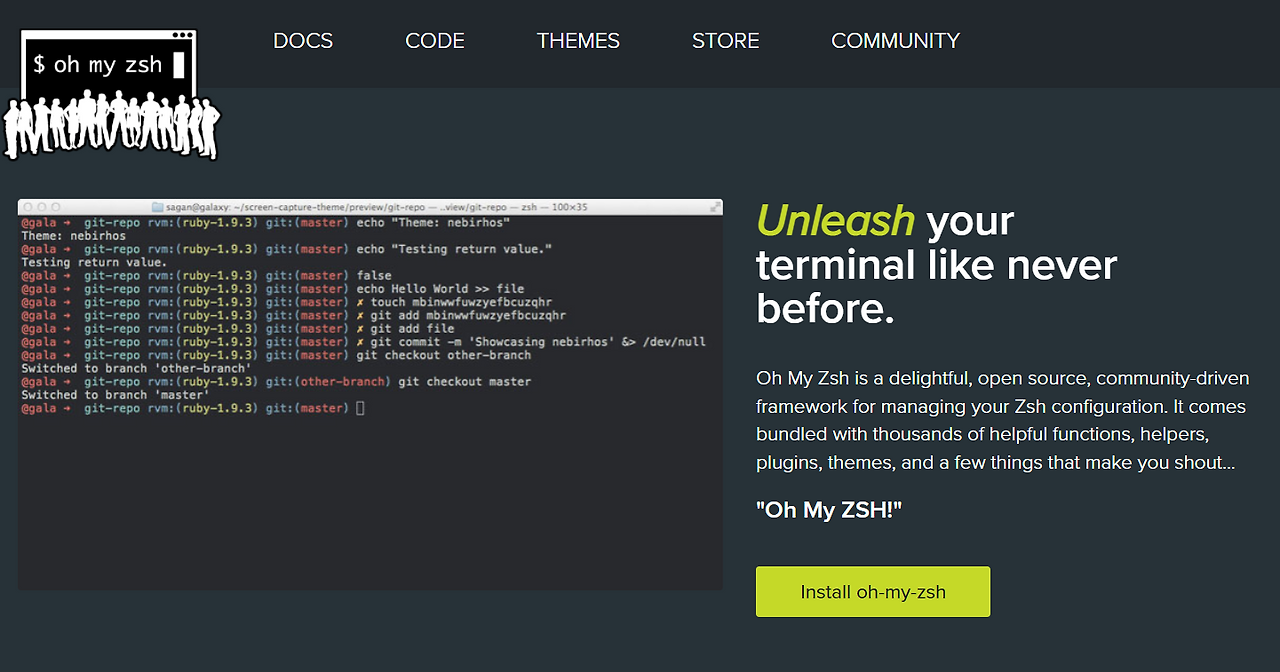Click the paragraph describing Oh My Zsh
Image resolution: width=1280 pixels, height=672 pixels.
(x=1002, y=421)
